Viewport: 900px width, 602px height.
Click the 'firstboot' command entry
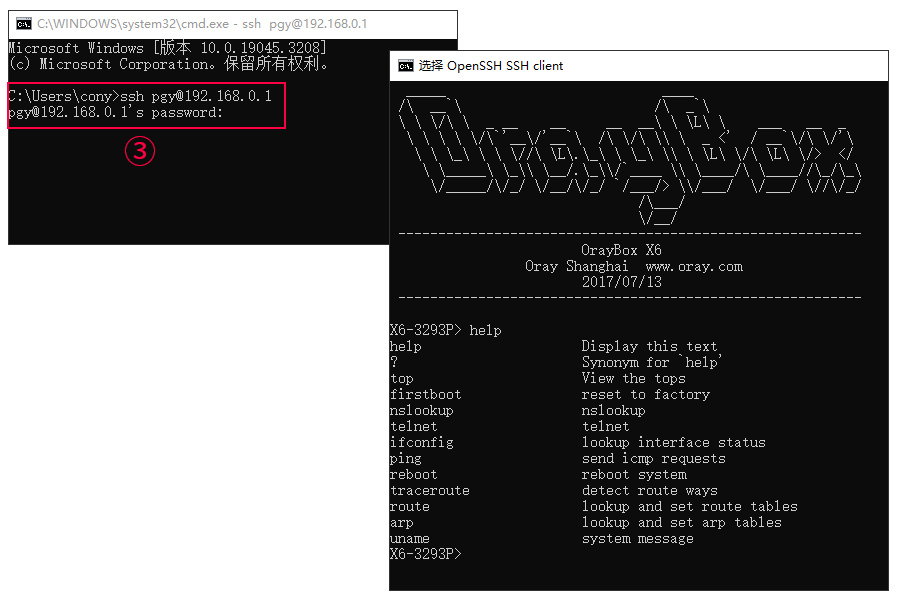tap(425, 394)
